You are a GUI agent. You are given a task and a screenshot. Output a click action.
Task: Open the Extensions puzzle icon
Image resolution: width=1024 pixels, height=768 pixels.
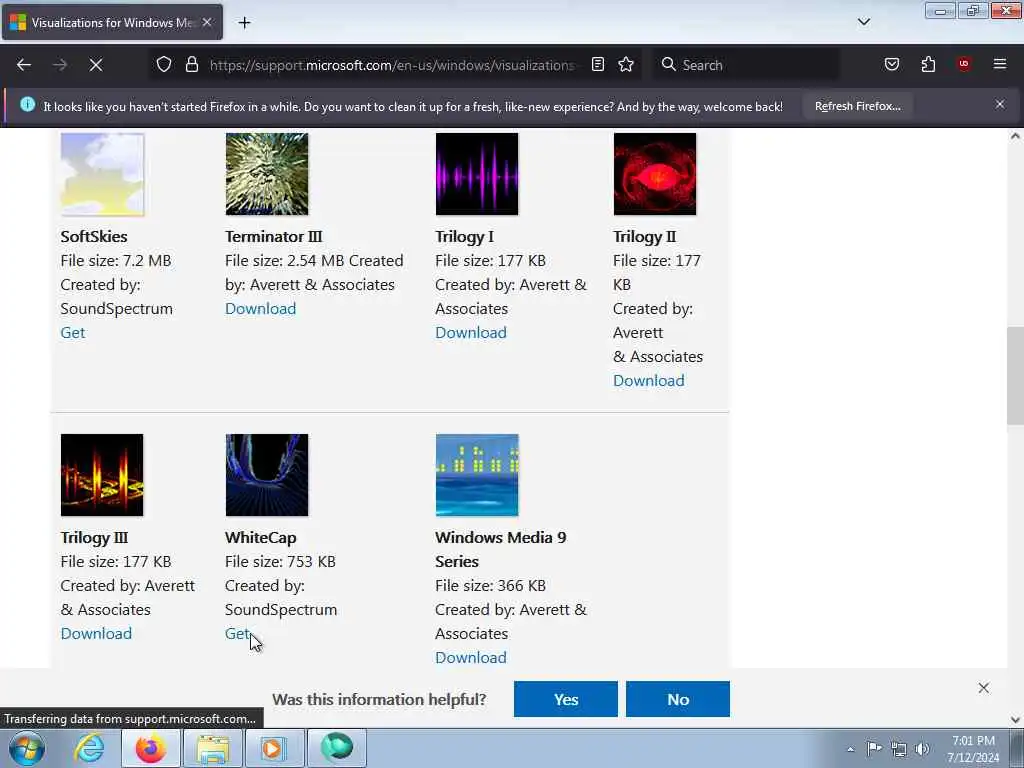(x=928, y=65)
